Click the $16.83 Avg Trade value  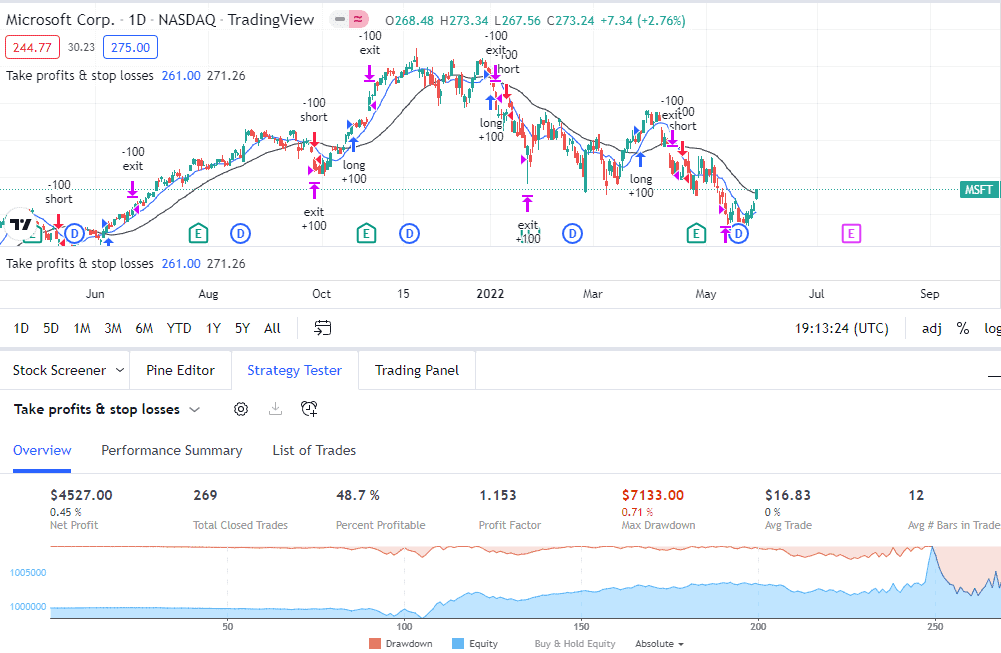pyautogui.click(x=788, y=495)
